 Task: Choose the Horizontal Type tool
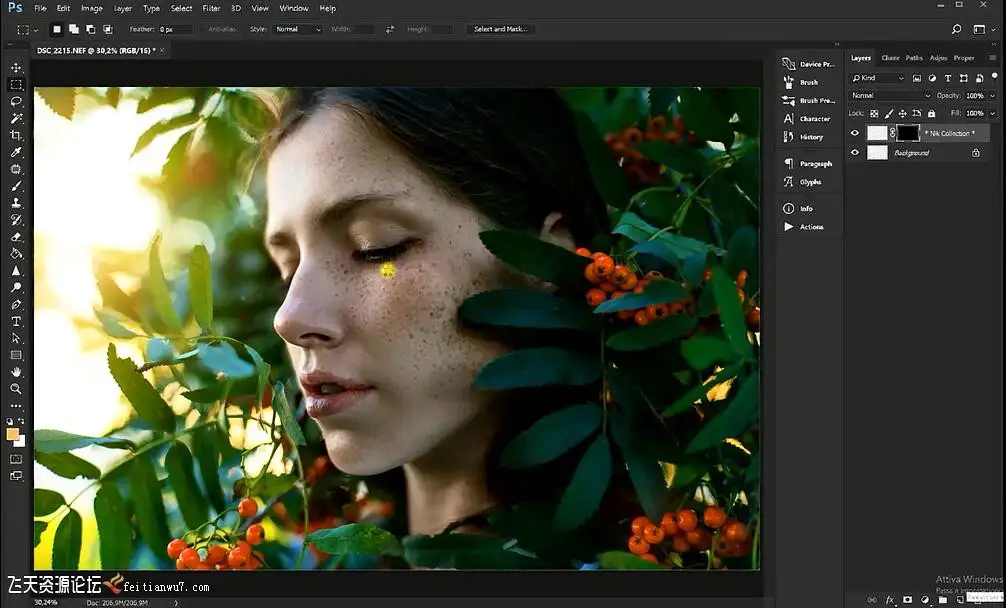[x=16, y=321]
